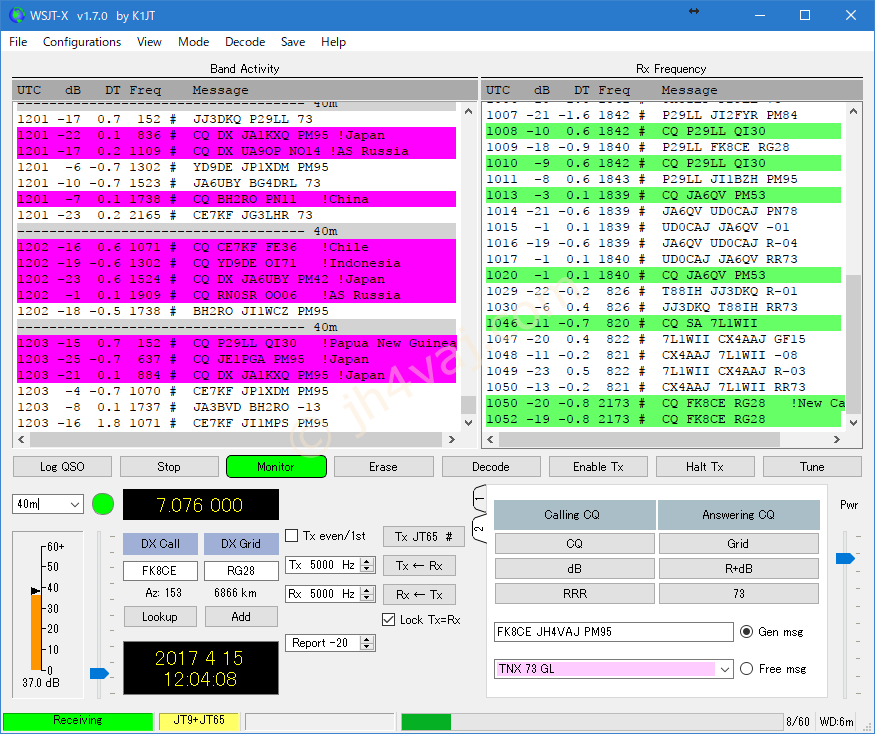Viewport: 875px width, 734px height.
Task: Open the Mode menu
Action: tap(193, 42)
